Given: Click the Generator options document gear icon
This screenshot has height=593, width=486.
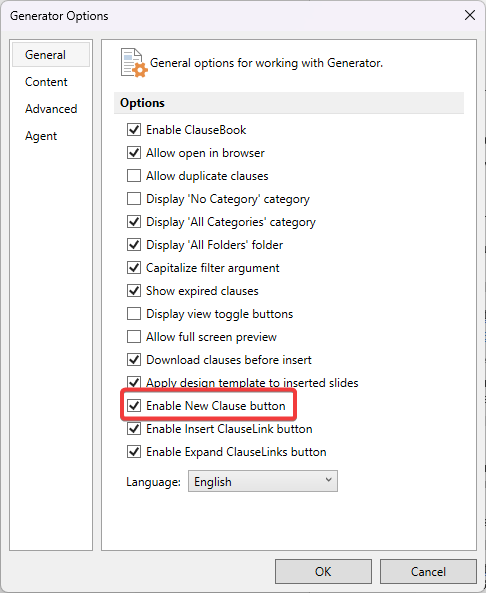Looking at the screenshot, I should [134, 63].
